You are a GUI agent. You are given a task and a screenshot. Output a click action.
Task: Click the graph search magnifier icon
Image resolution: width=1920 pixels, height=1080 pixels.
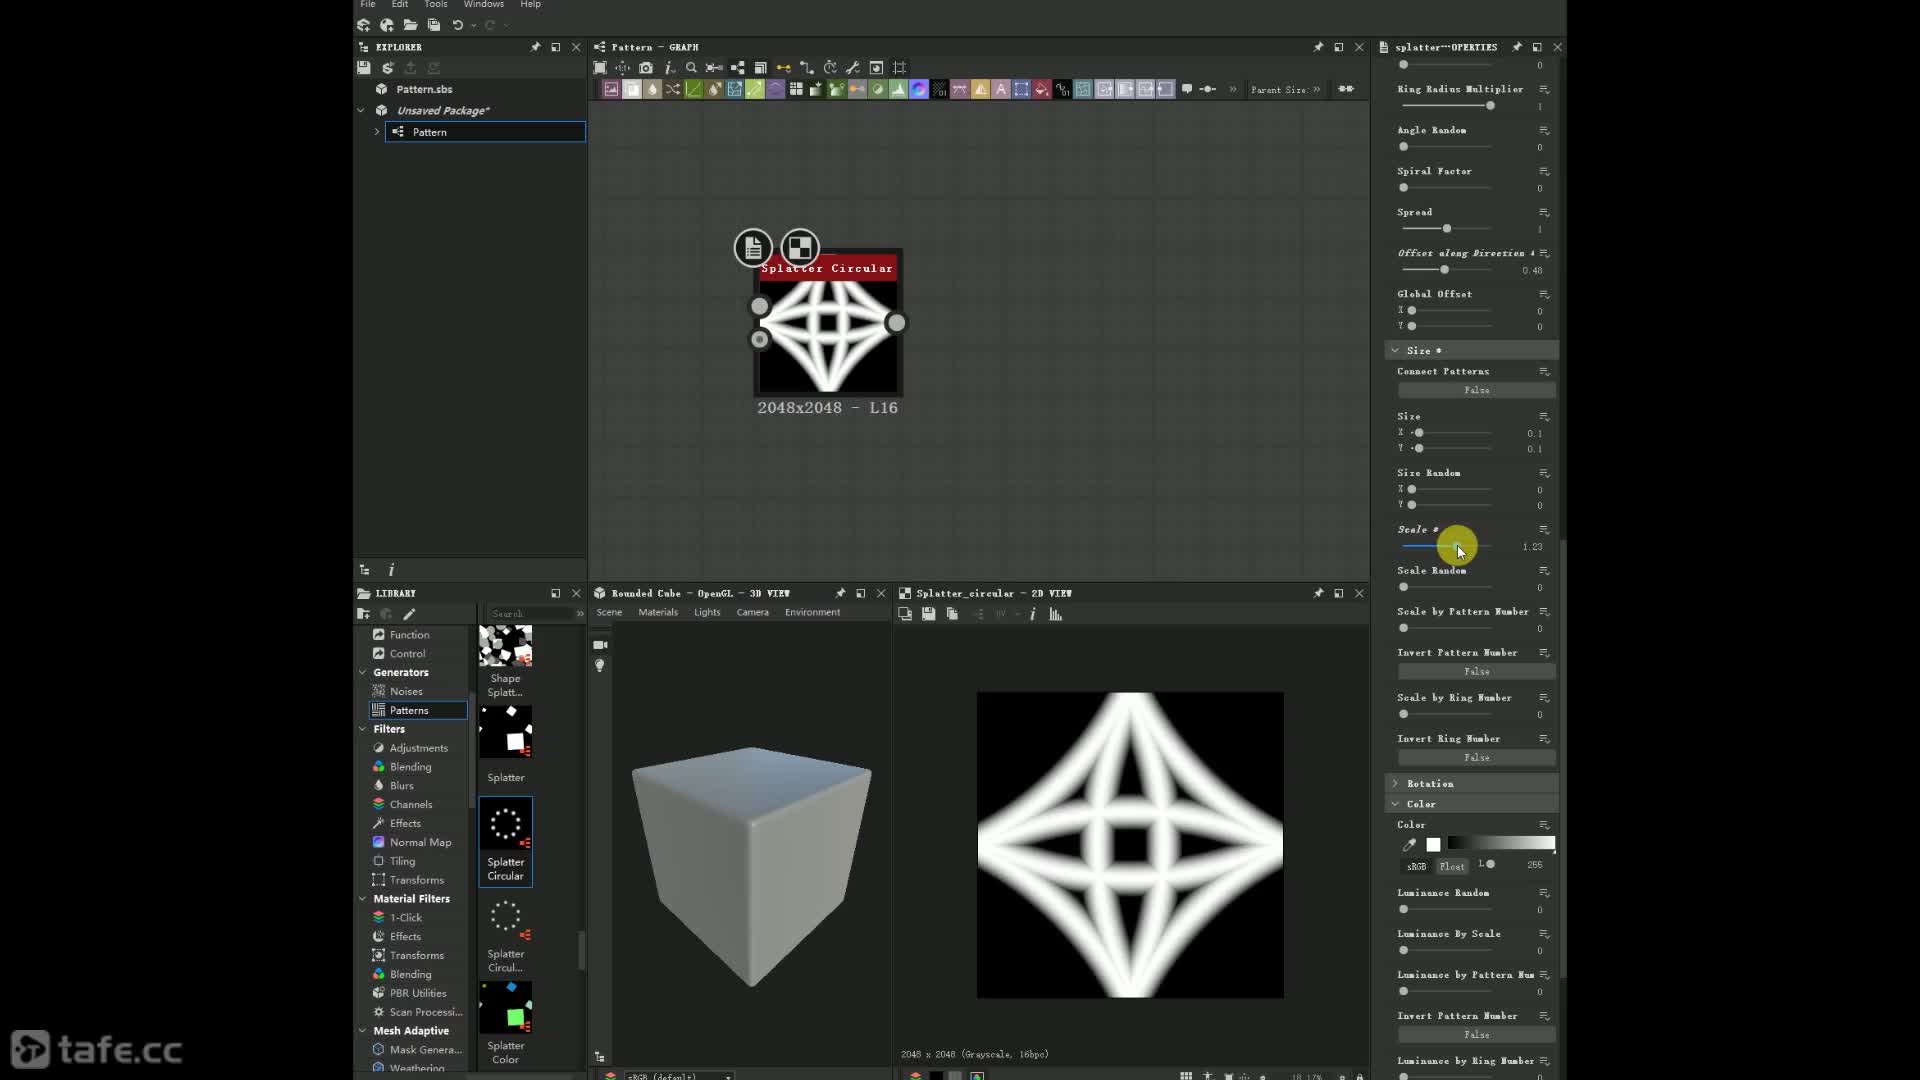pyautogui.click(x=691, y=68)
